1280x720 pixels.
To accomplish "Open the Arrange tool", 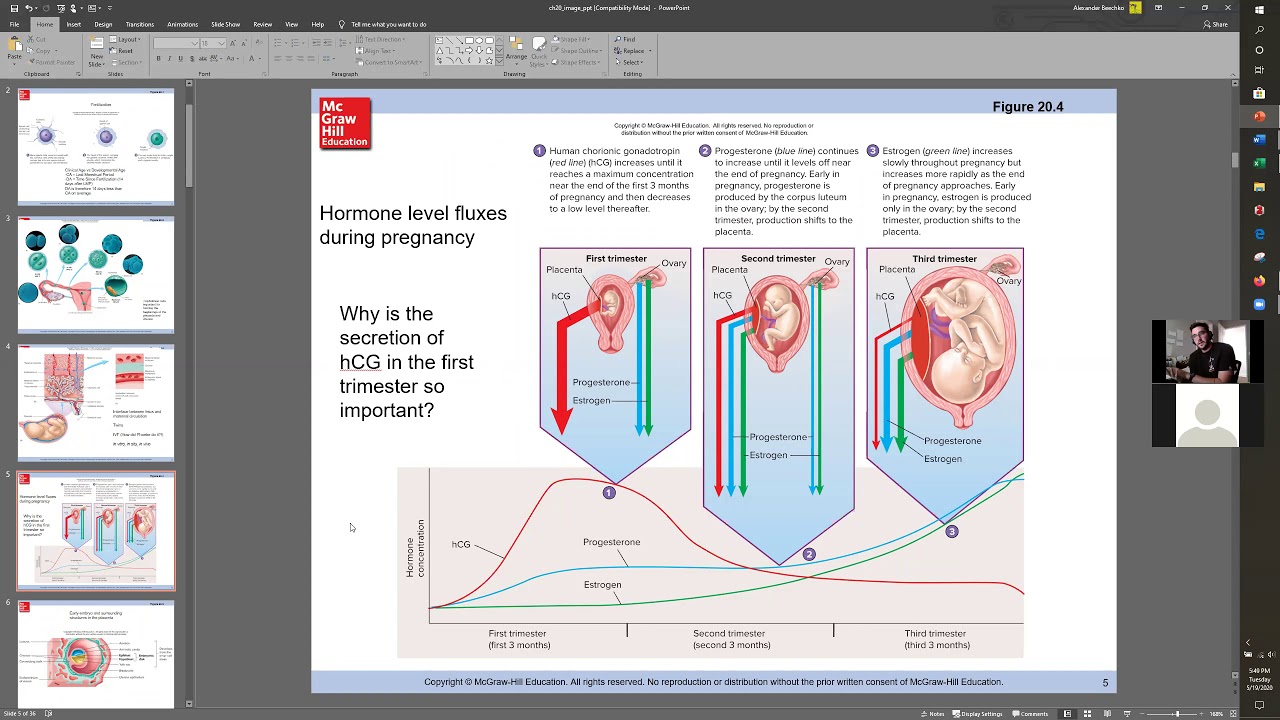I will tap(516, 52).
